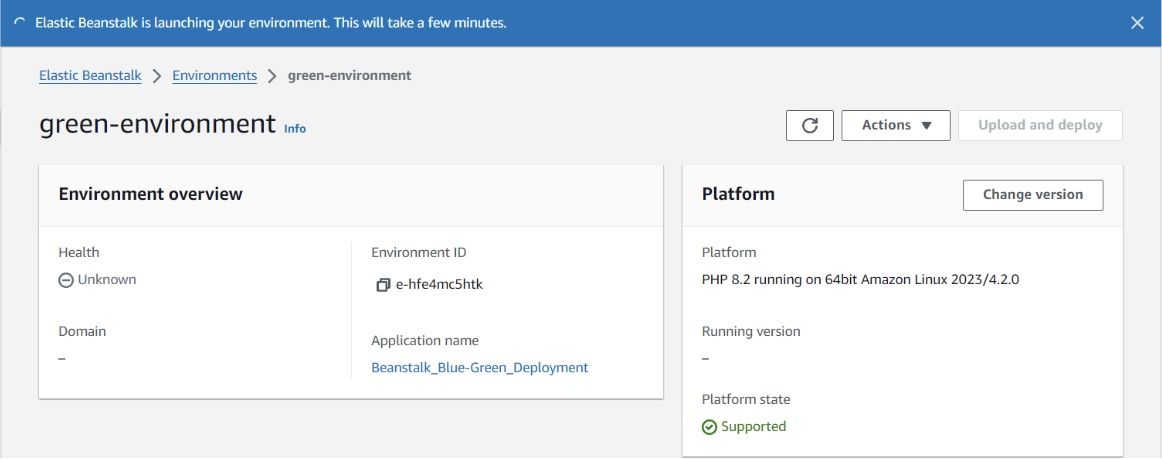
Task: Click the chevron after Elastic Beanstalk breadcrumb
Action: click(157, 76)
